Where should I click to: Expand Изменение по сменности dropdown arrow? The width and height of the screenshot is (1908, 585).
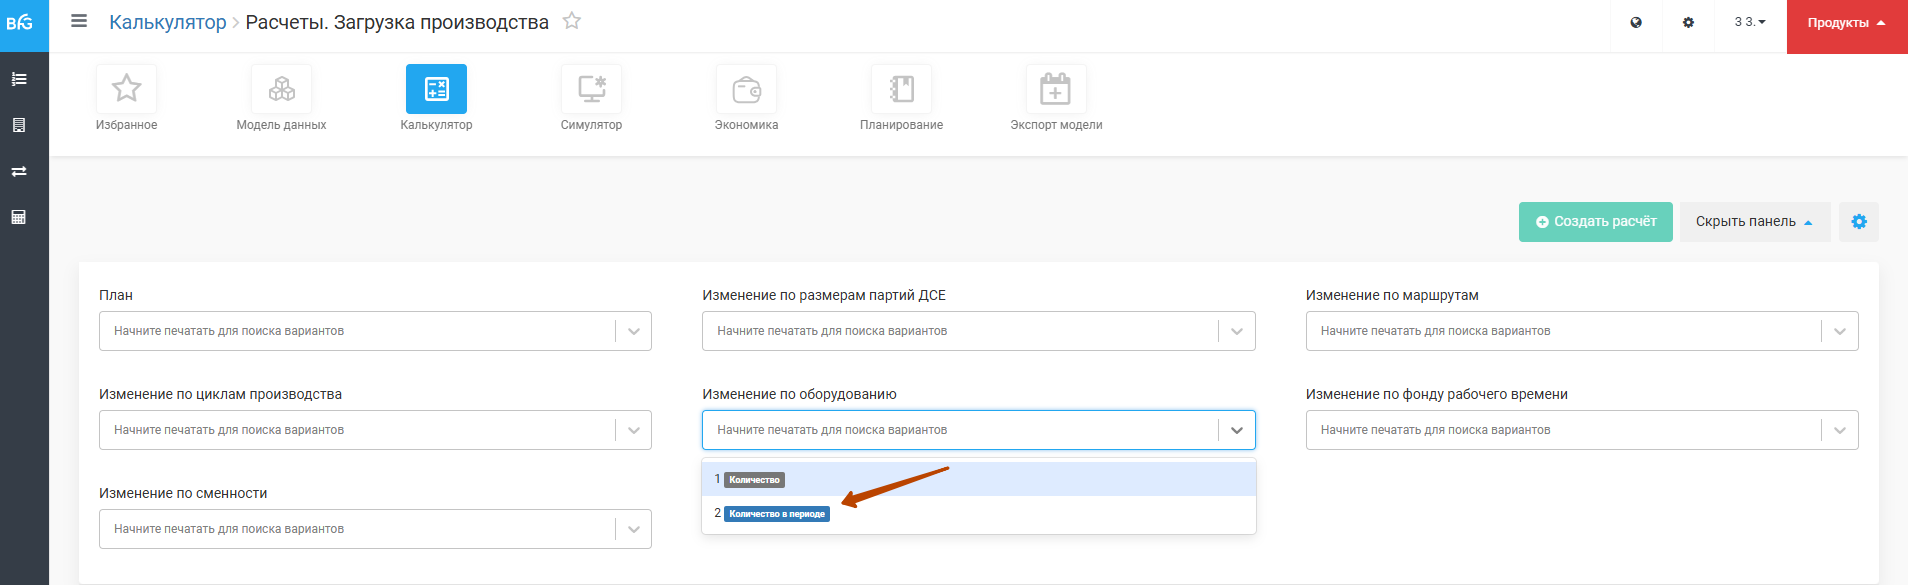click(x=634, y=529)
